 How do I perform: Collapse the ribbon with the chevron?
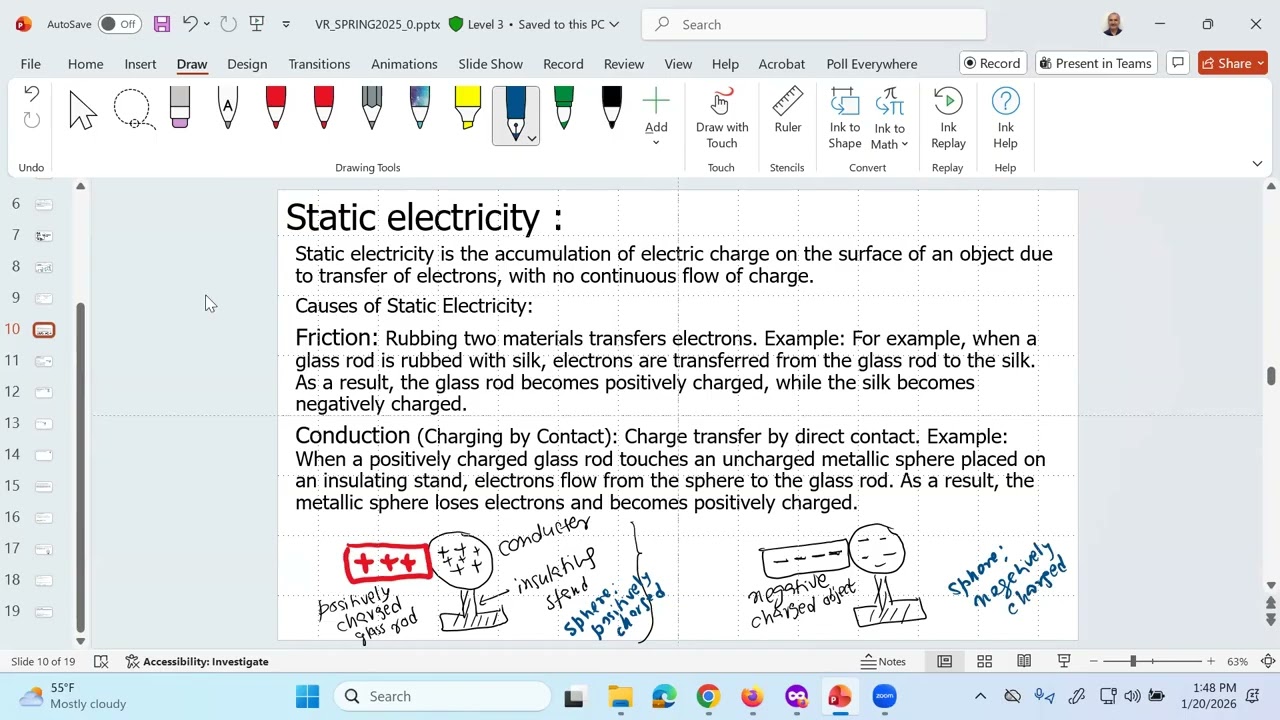[1257, 164]
